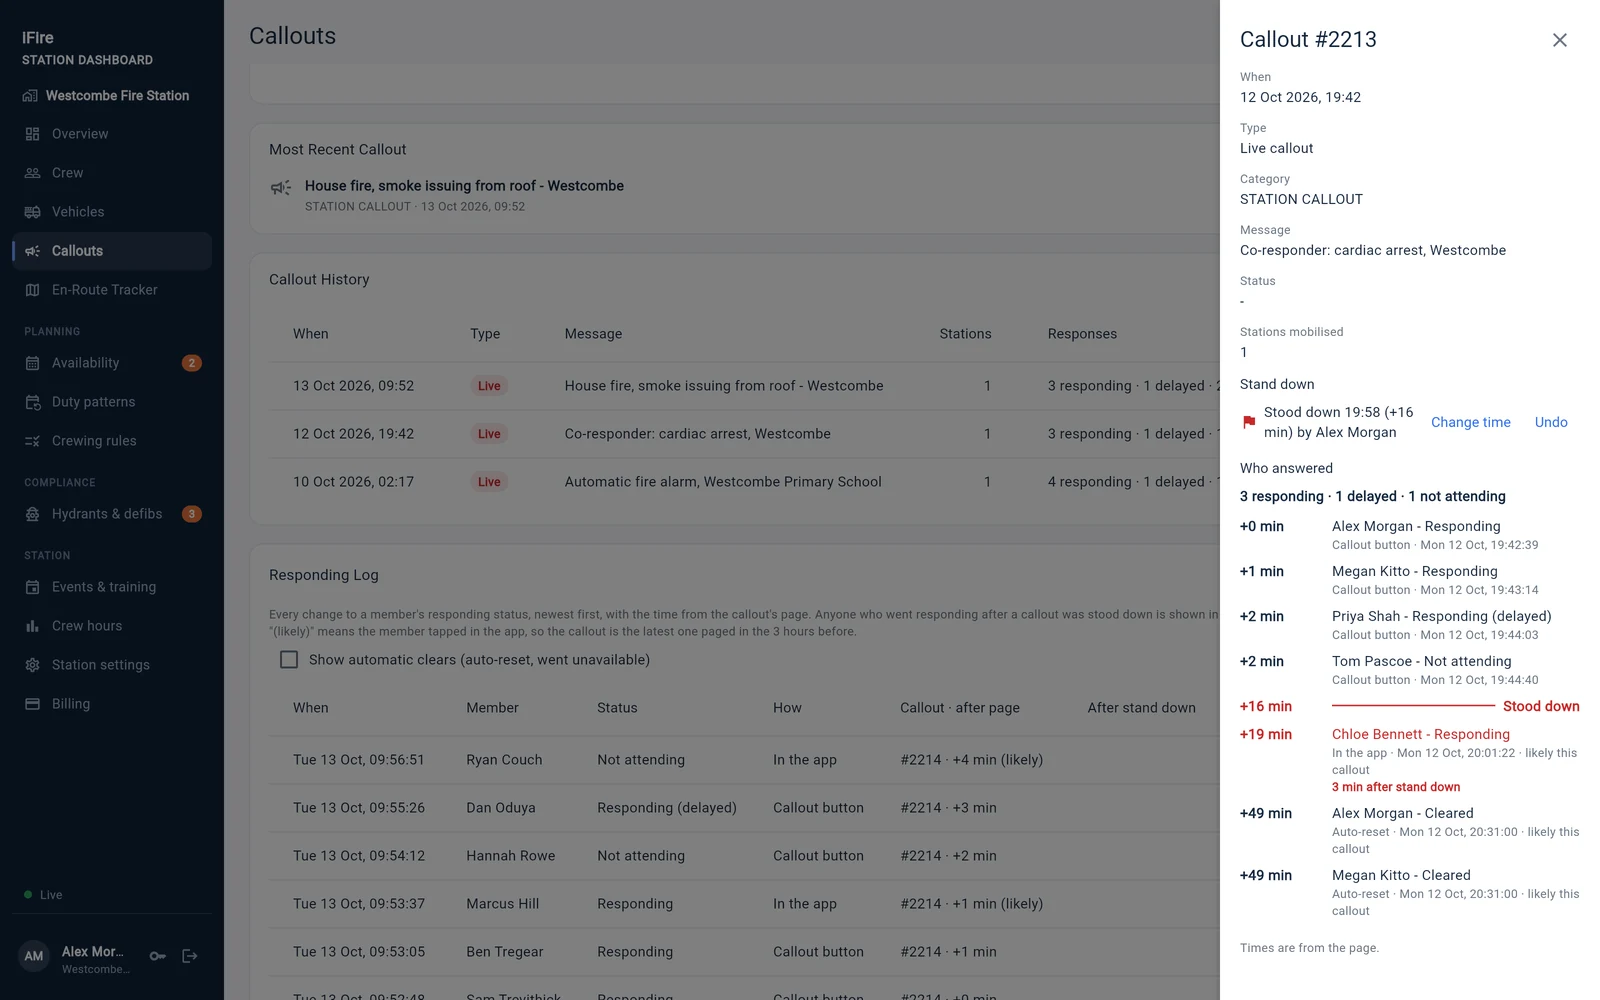Click the Vehicles truck icon
This screenshot has height=1000, width=1600.
32,212
